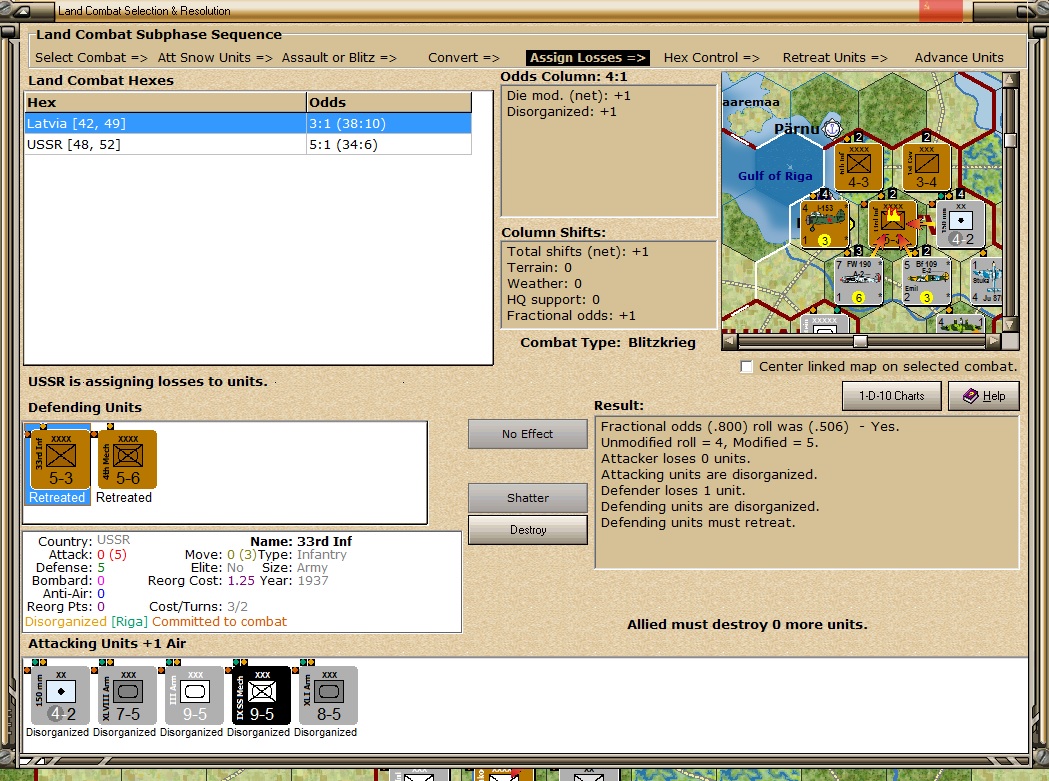Click the Hex column header

pos(165,102)
